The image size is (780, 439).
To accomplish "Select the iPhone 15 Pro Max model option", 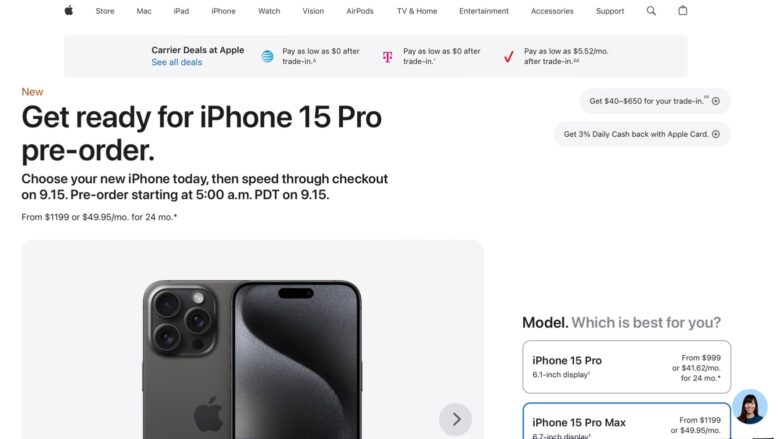I will pos(626,421).
